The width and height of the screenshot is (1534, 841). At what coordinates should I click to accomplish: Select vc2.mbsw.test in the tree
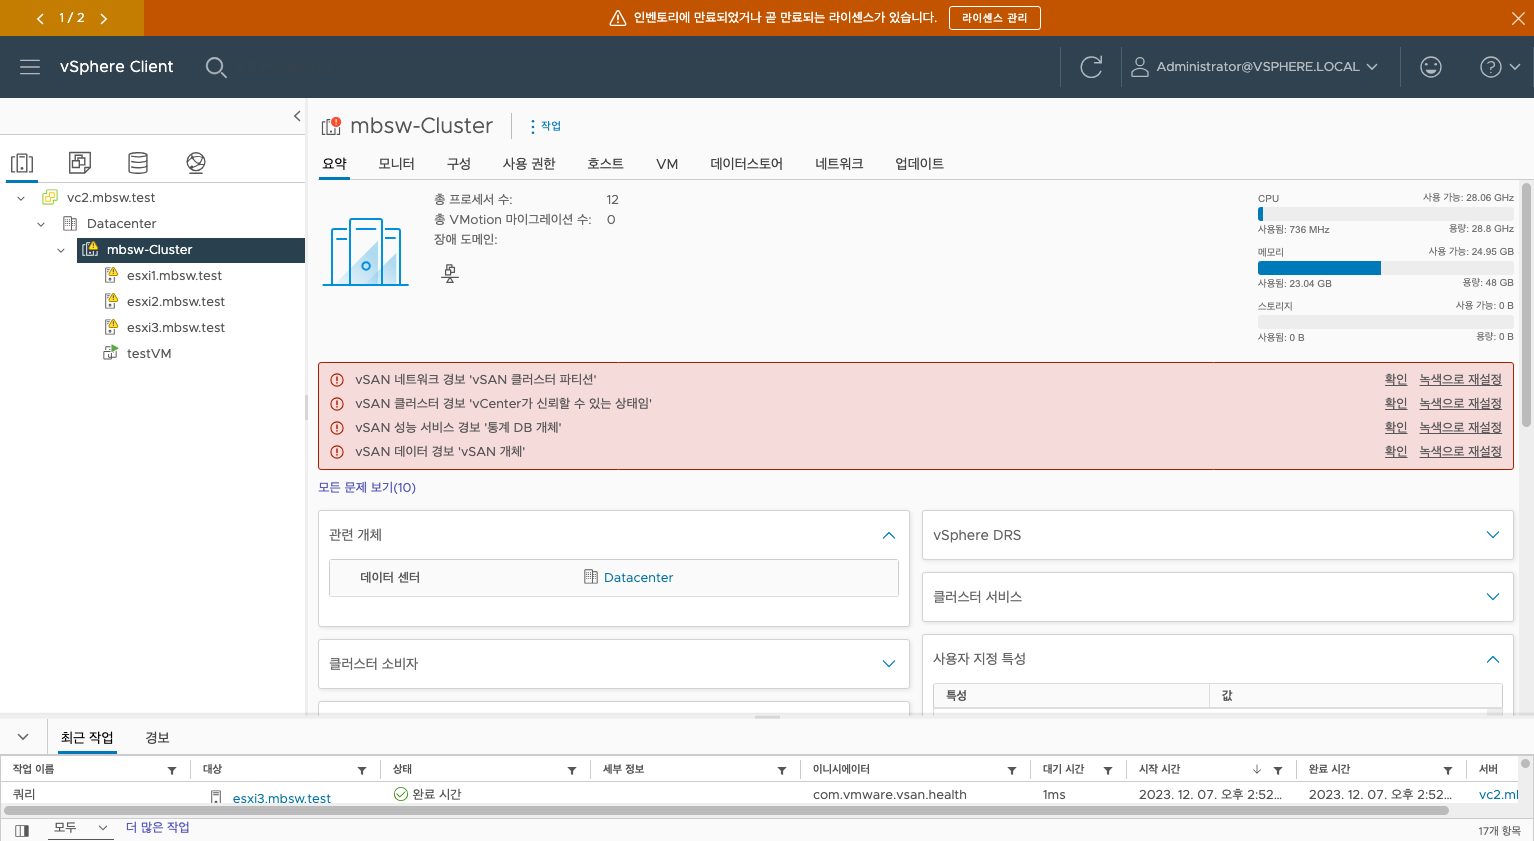(x=111, y=198)
